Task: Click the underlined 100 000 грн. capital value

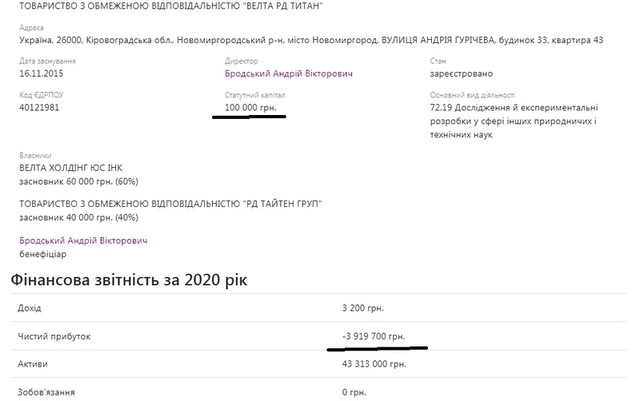Action: click(248, 107)
